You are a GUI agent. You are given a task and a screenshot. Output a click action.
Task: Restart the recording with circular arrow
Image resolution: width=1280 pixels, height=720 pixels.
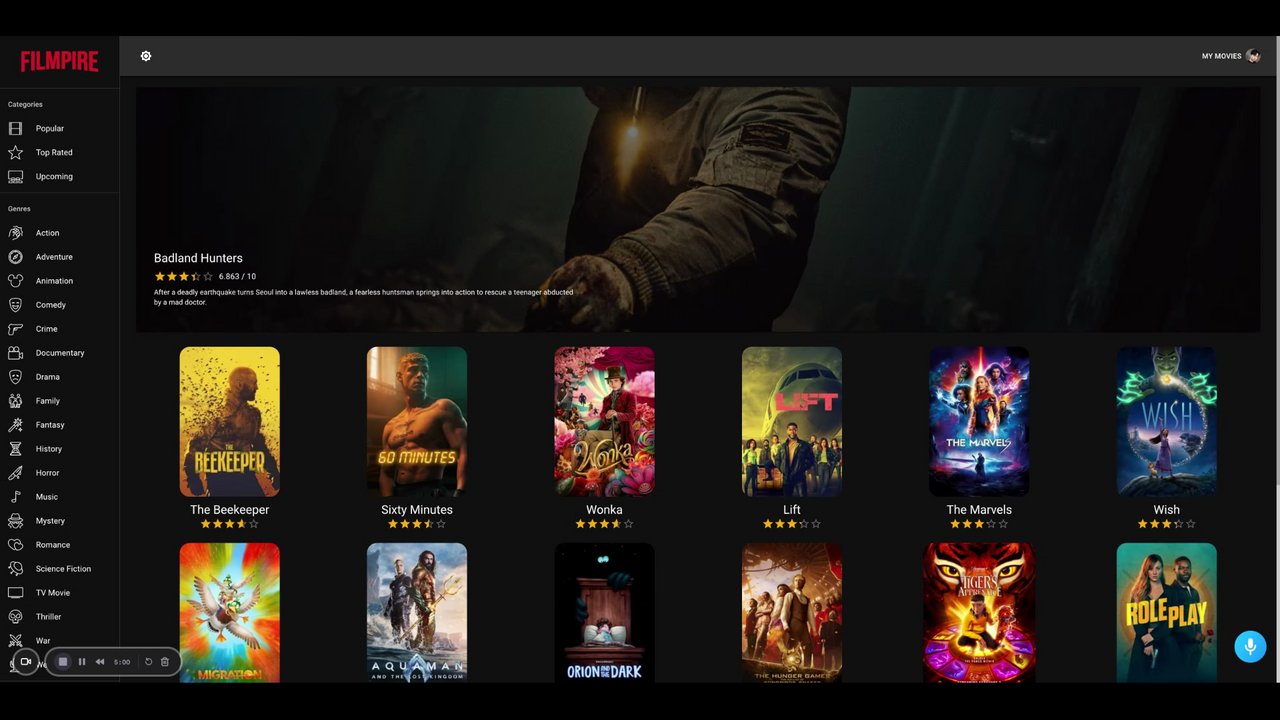pyautogui.click(x=148, y=662)
